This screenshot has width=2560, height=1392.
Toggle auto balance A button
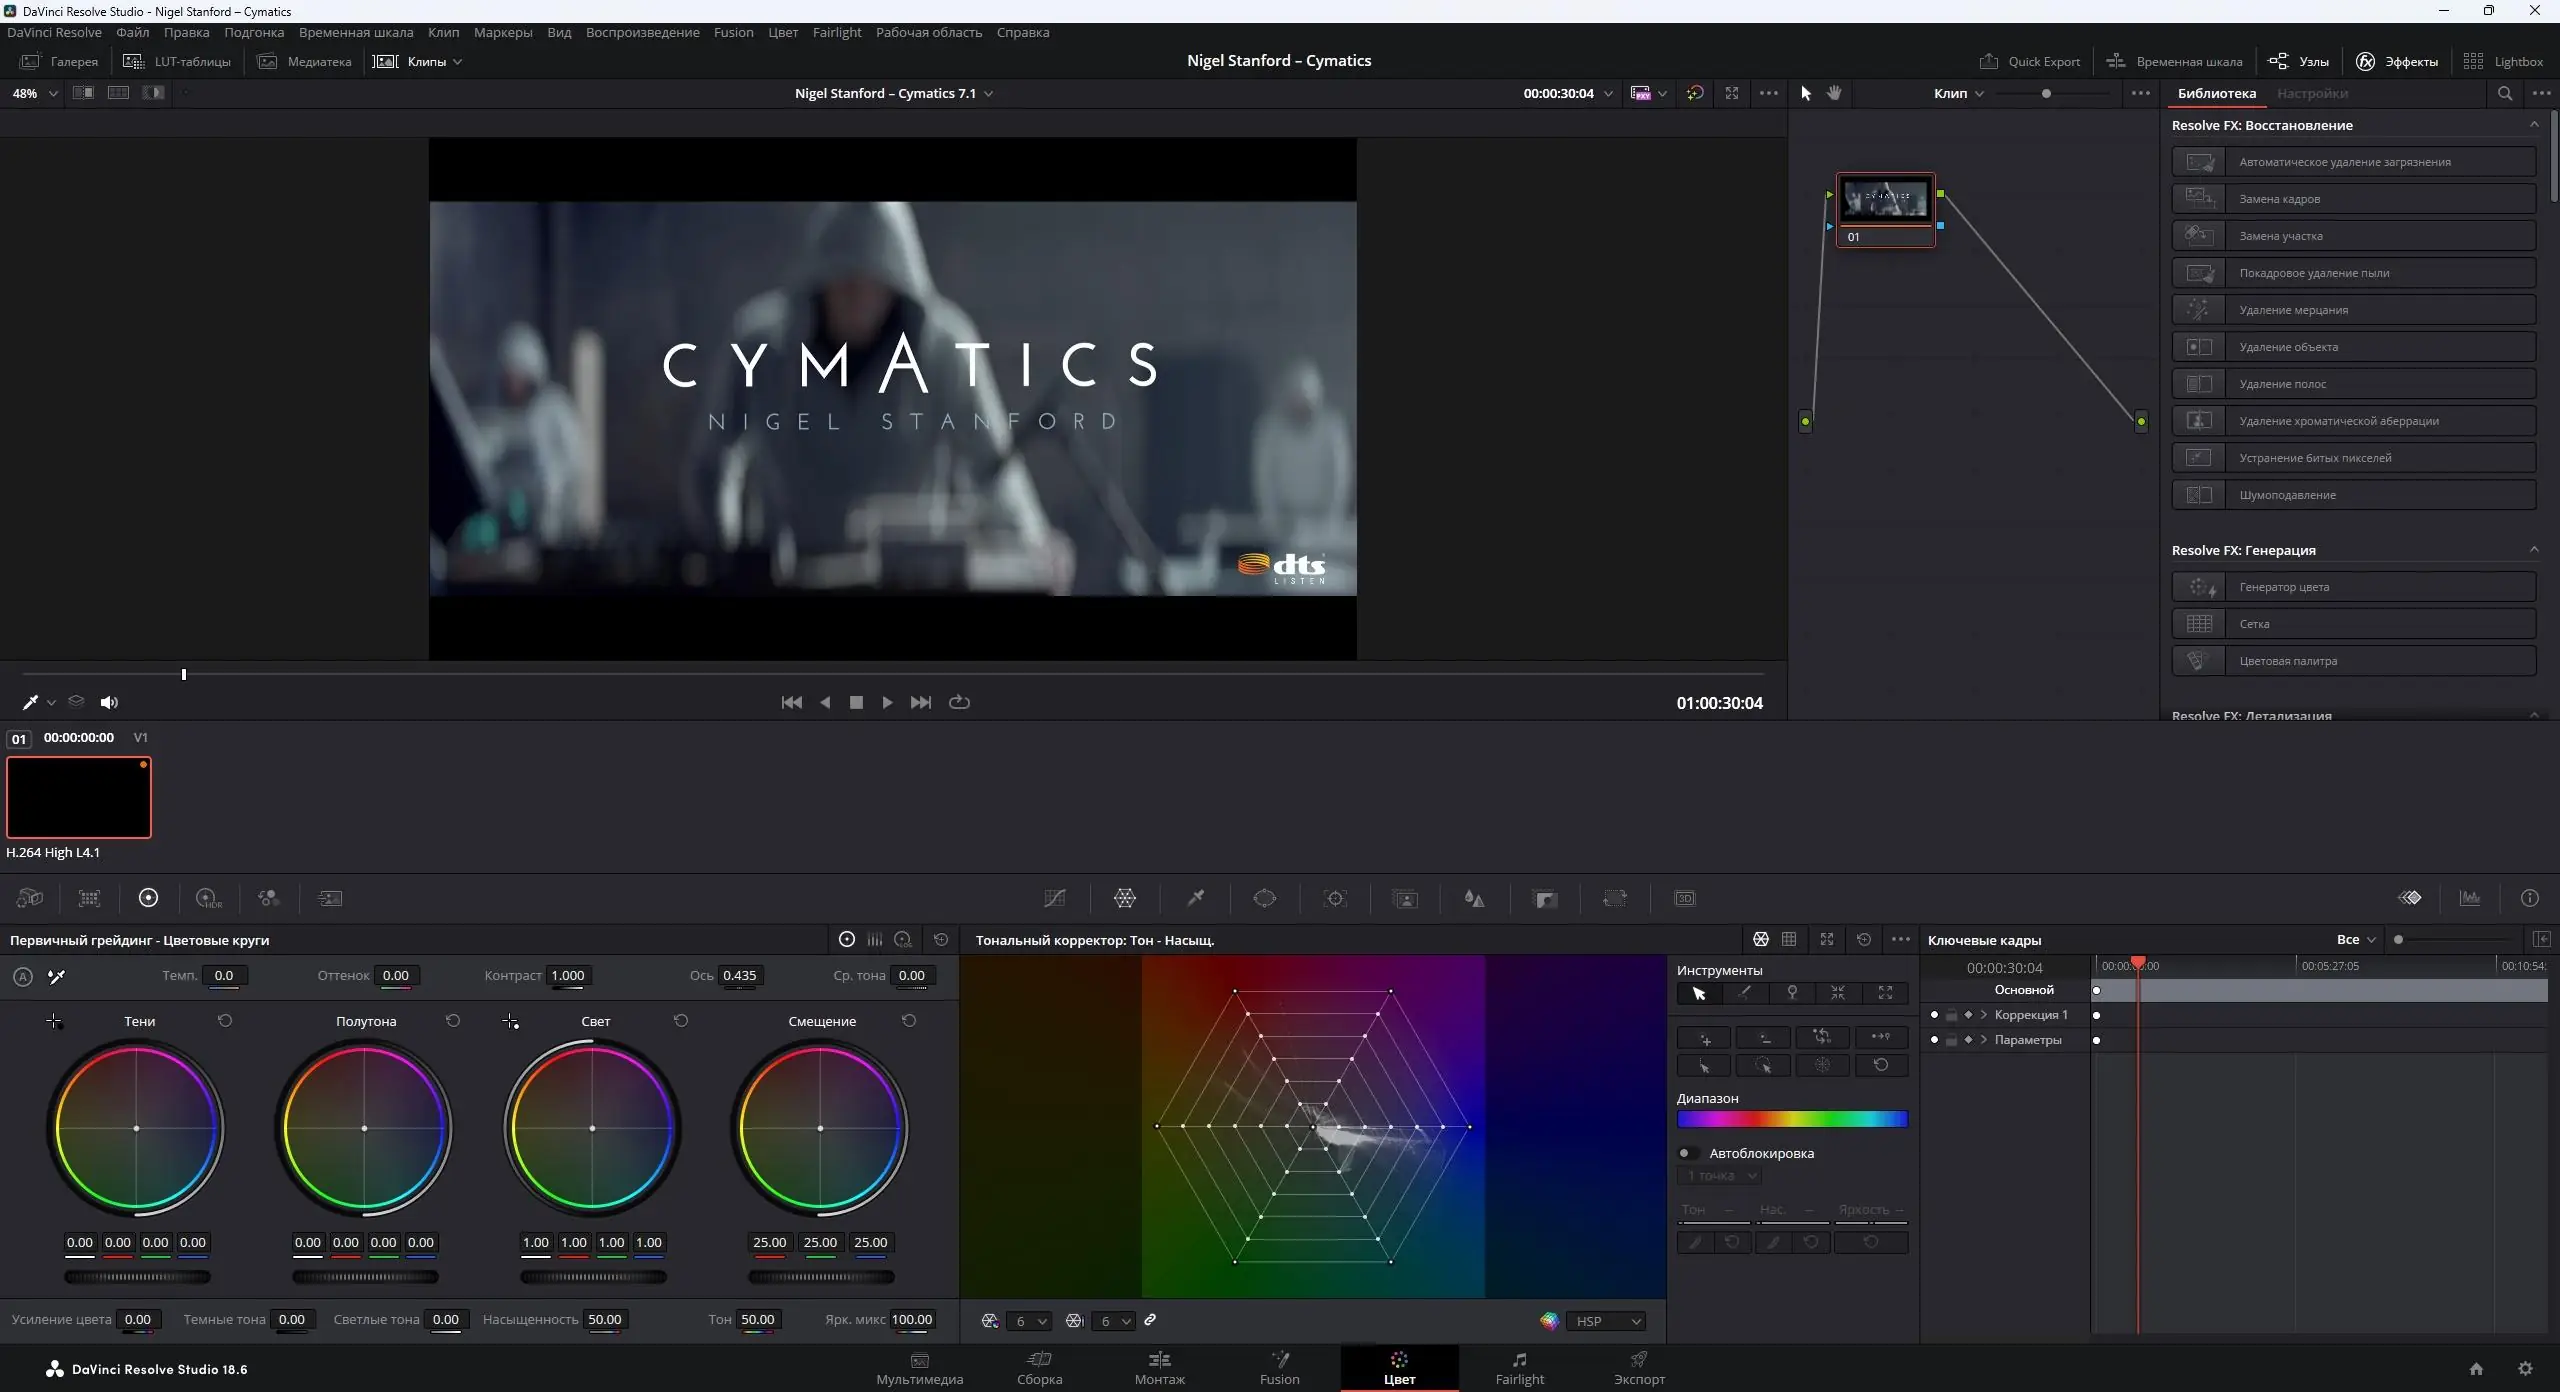pos(23,977)
